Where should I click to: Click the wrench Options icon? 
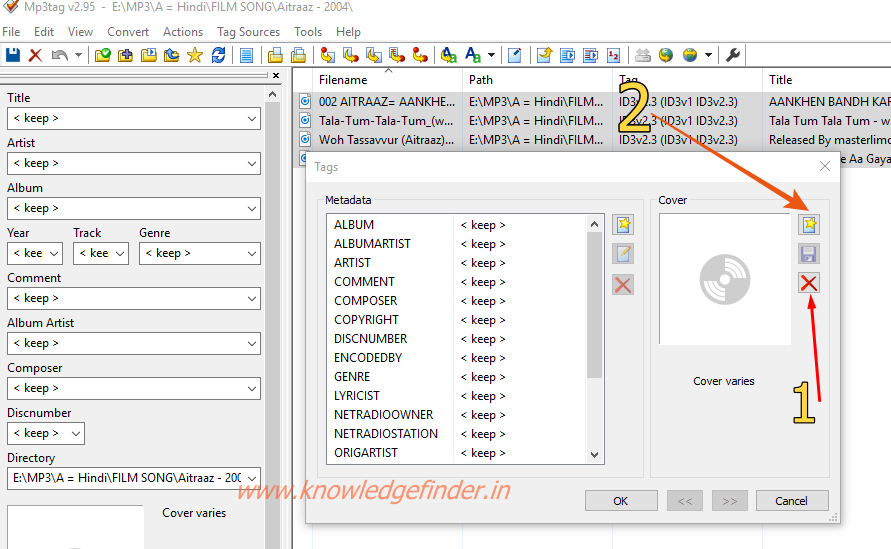pos(733,55)
